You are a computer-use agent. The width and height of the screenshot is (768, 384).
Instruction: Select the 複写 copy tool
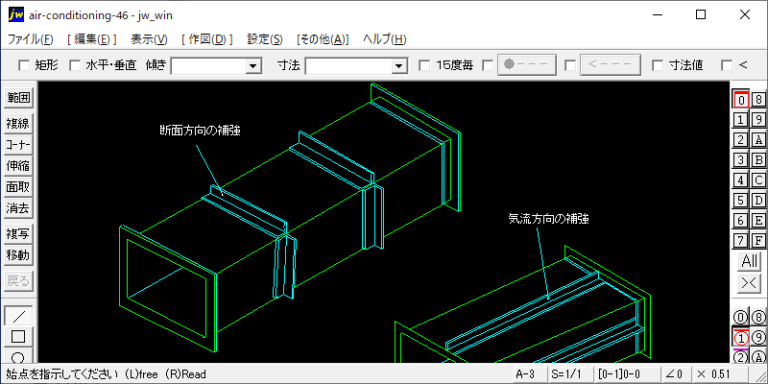point(18,234)
